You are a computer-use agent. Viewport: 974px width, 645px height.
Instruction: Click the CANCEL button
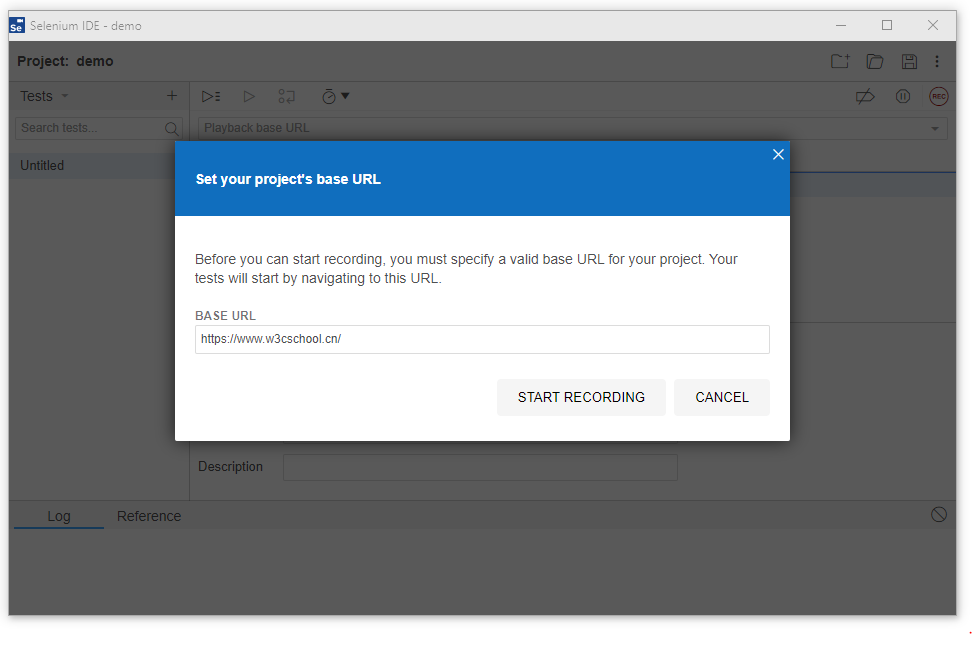721,397
